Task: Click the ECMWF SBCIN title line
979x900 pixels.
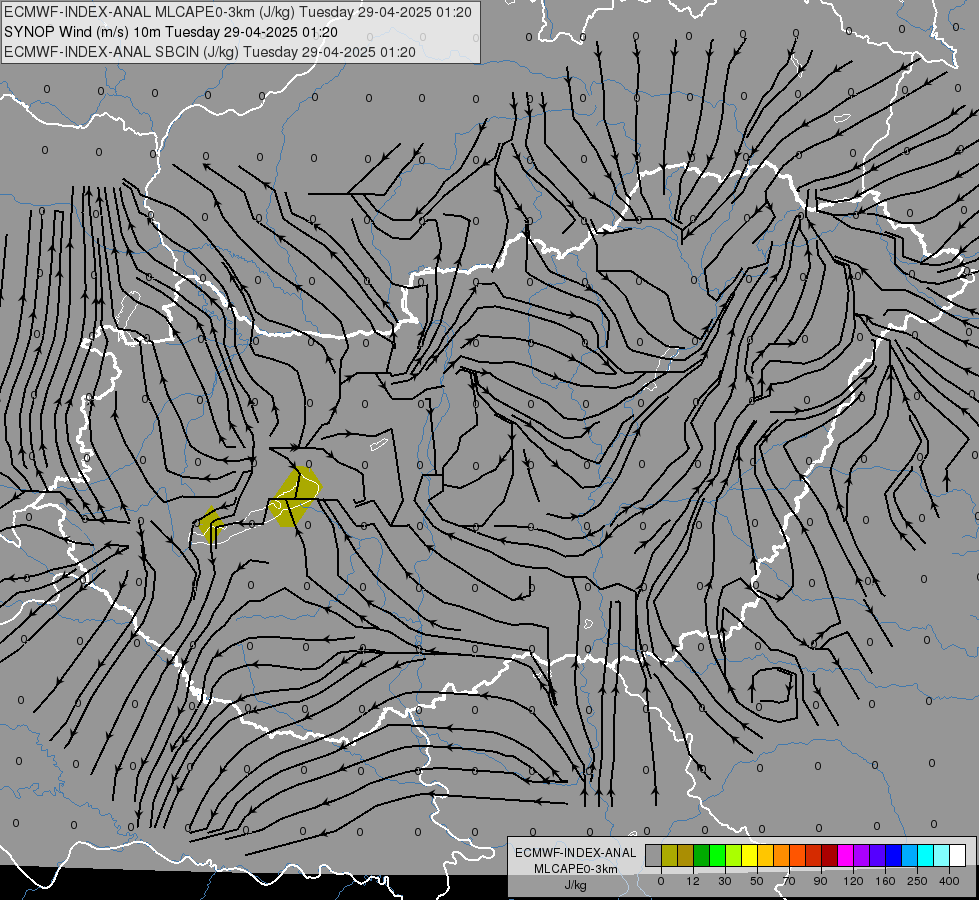Action: (x=209, y=52)
